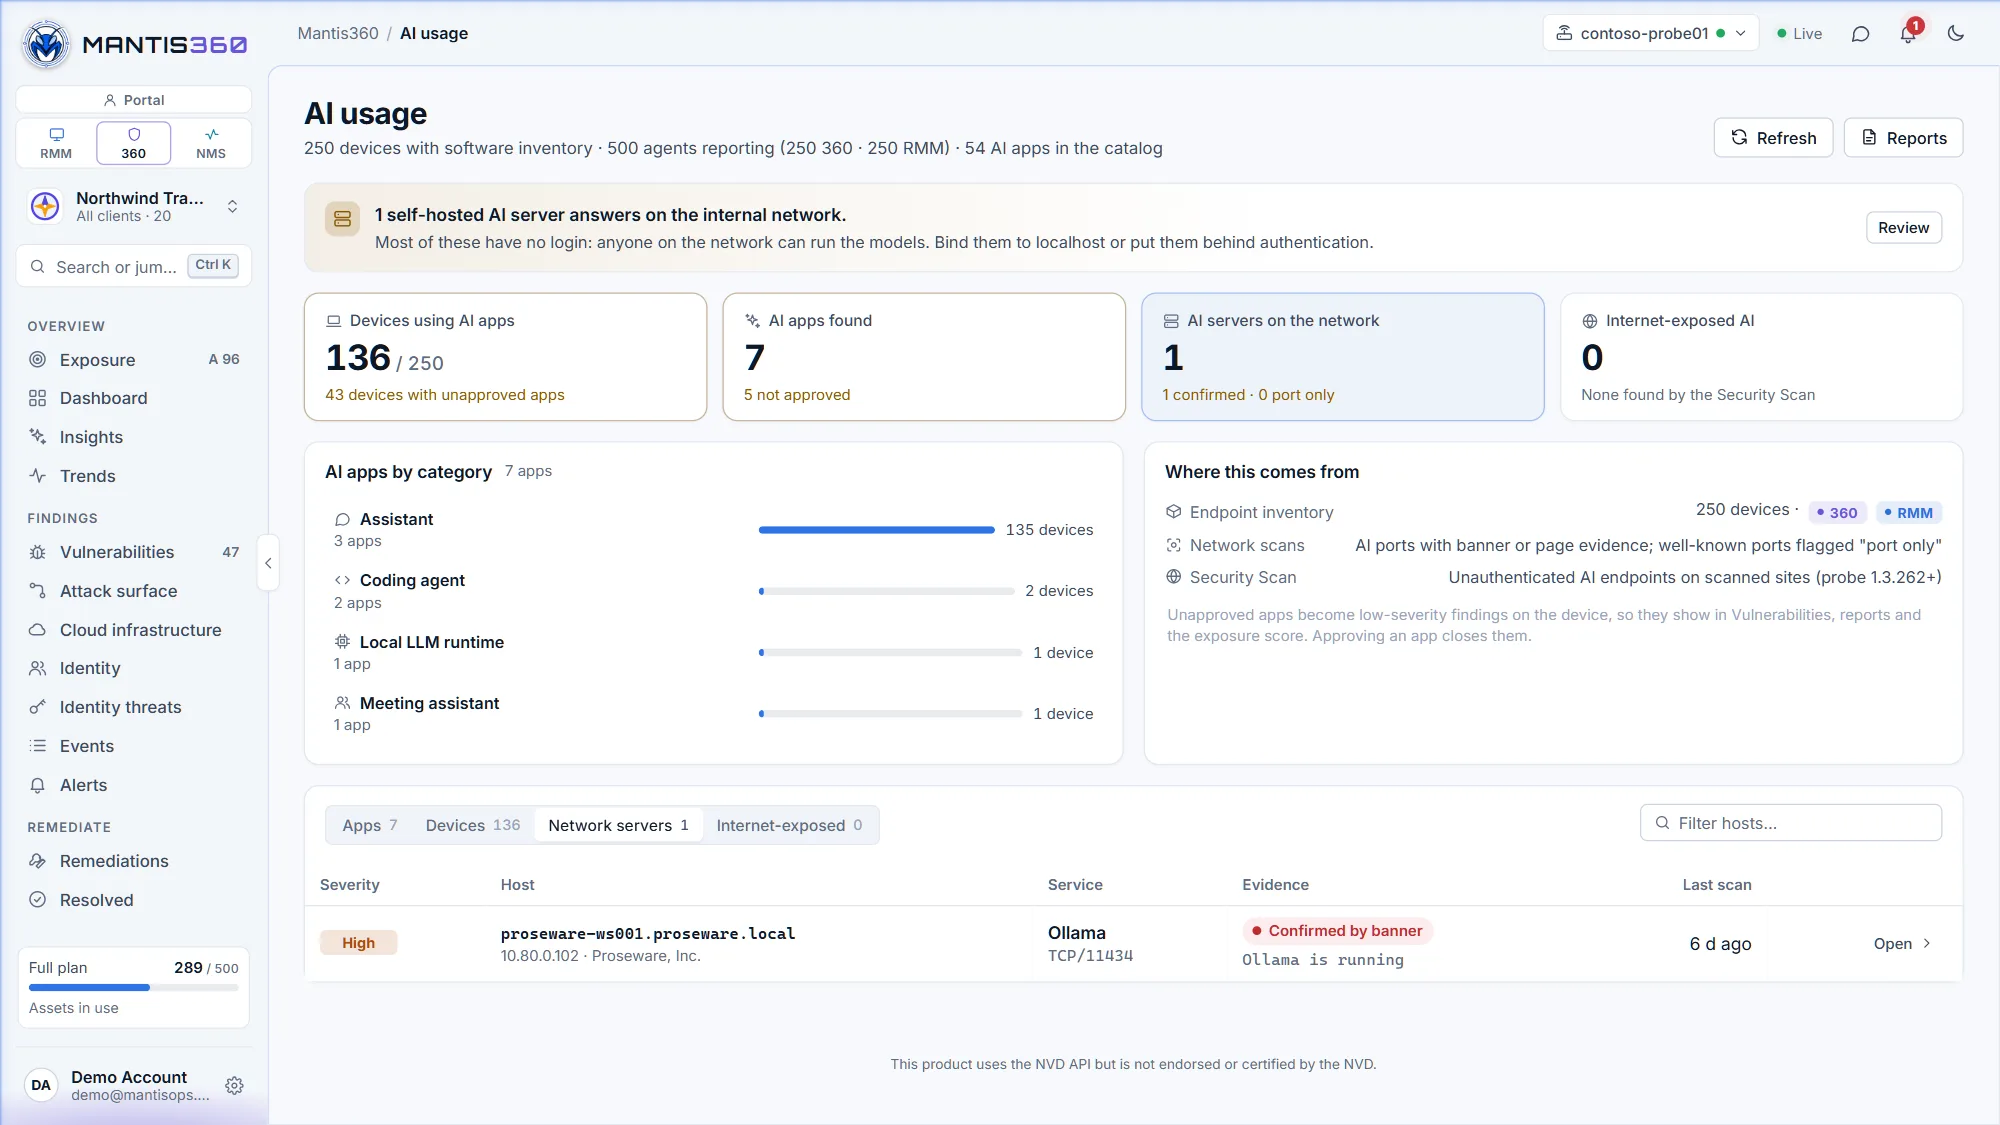Focus the Search or jump field
The image size is (2000, 1125).
(134, 266)
